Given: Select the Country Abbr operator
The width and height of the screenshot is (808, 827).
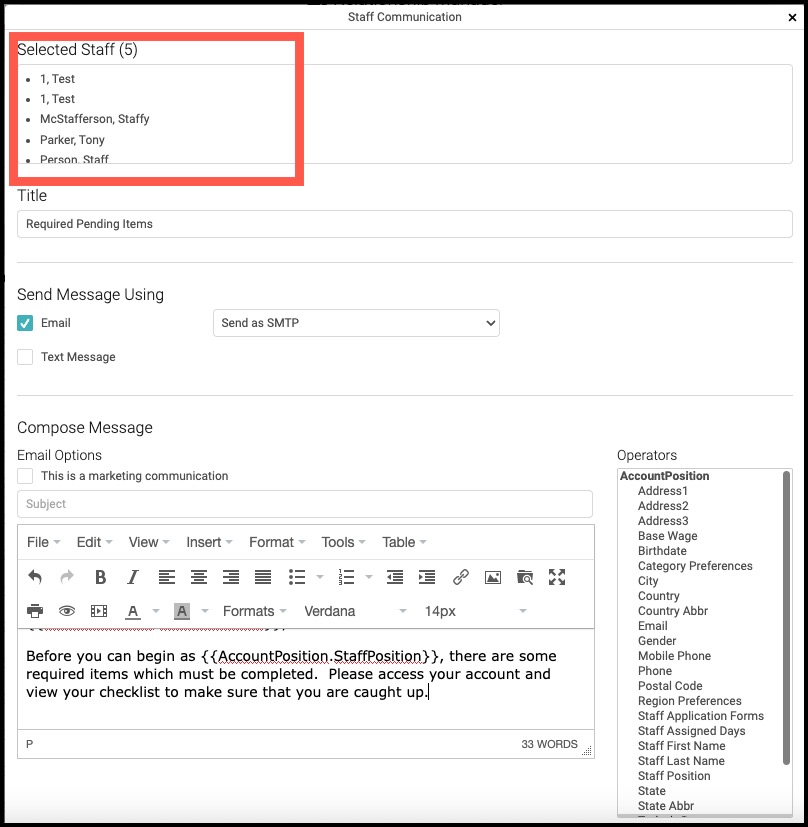Looking at the screenshot, I should click(672, 611).
